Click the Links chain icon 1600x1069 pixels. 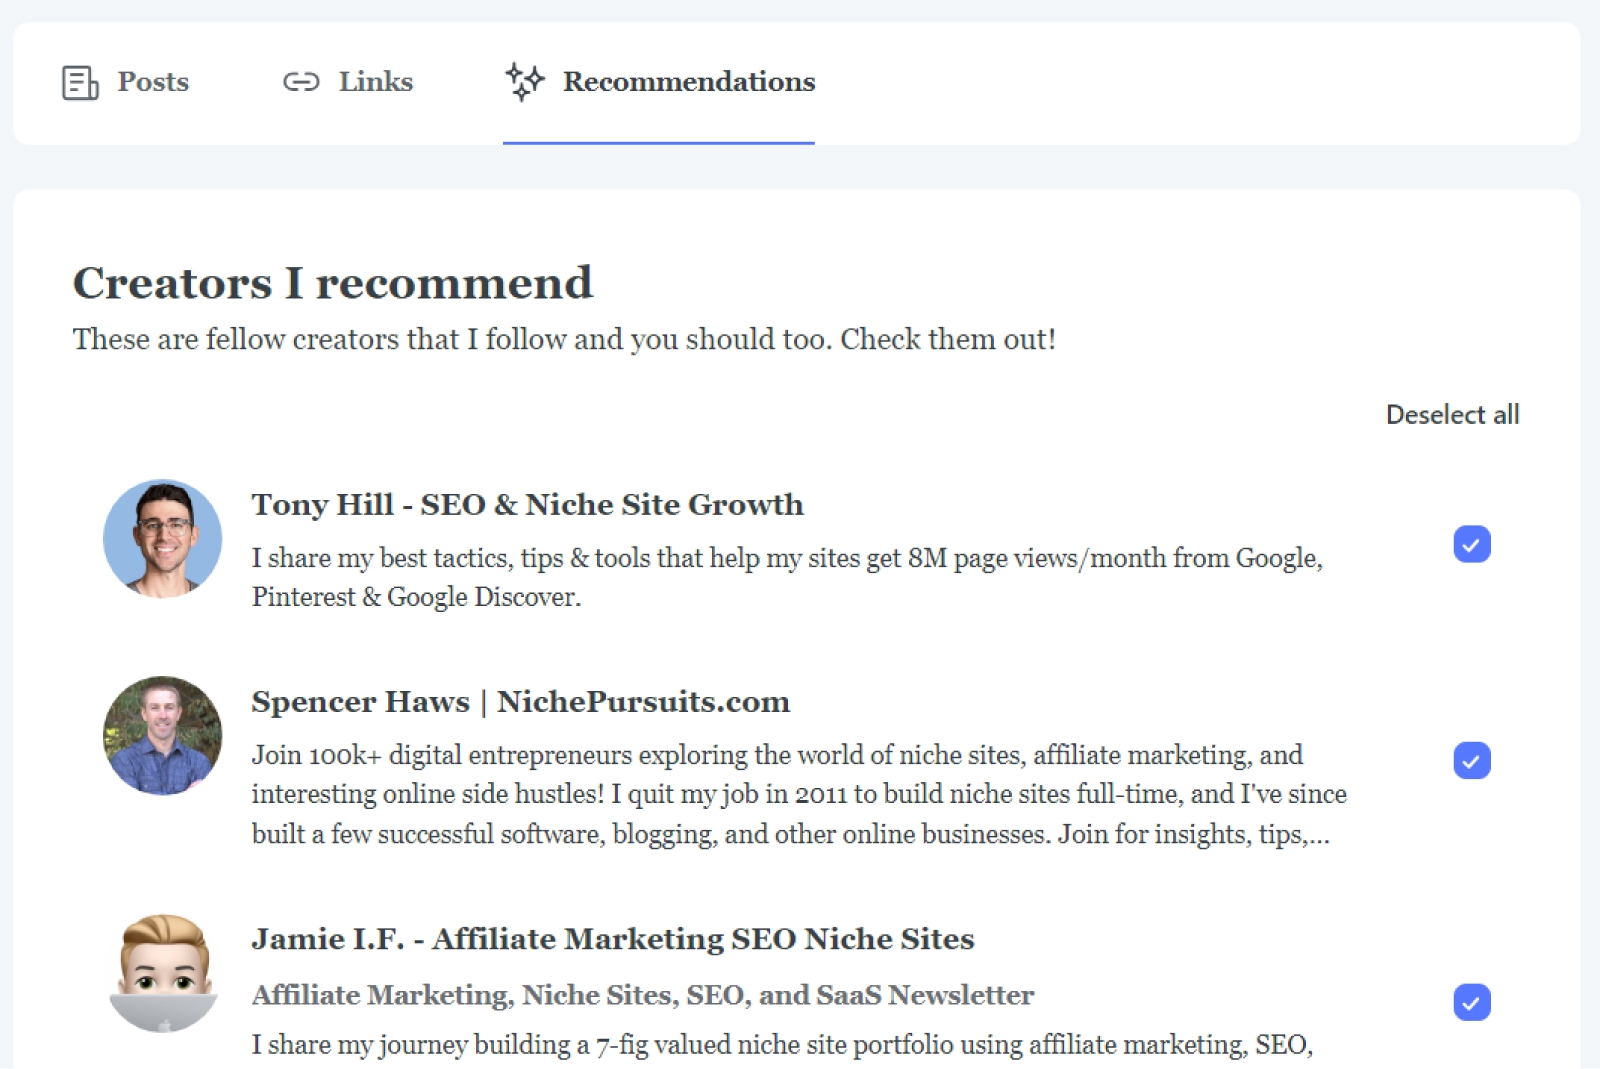(x=300, y=82)
